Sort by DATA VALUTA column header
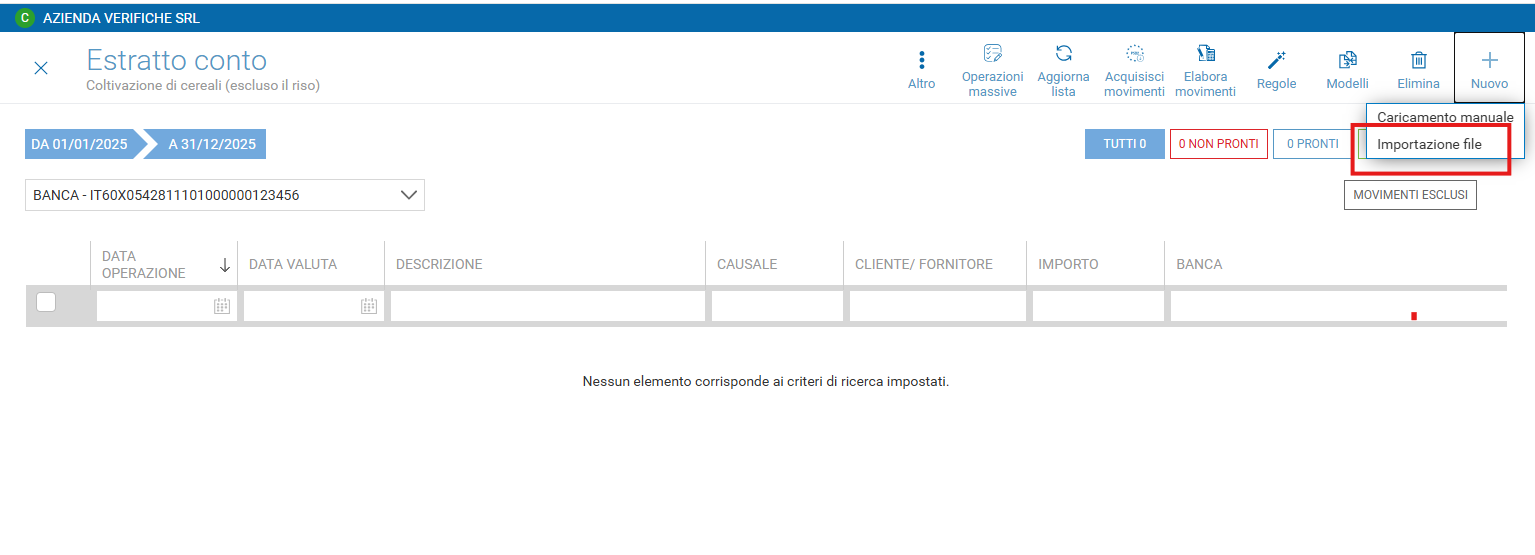The width and height of the screenshot is (1535, 555). 293,264
